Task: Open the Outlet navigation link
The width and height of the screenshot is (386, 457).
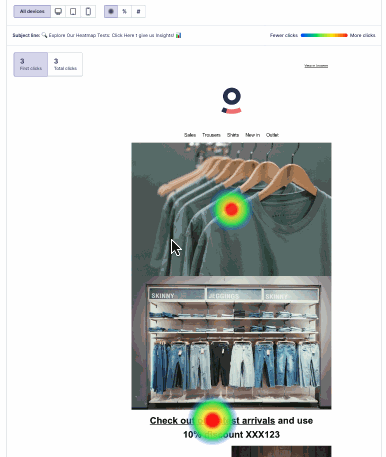Action: click(x=272, y=135)
